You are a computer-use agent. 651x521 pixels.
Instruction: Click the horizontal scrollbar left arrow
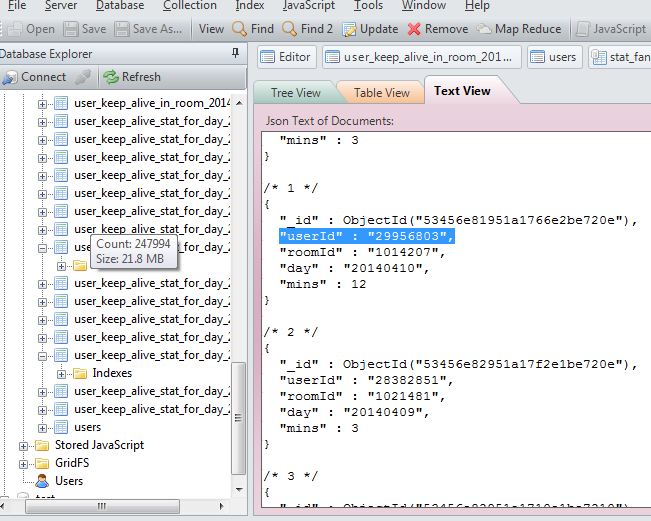tap(3, 506)
